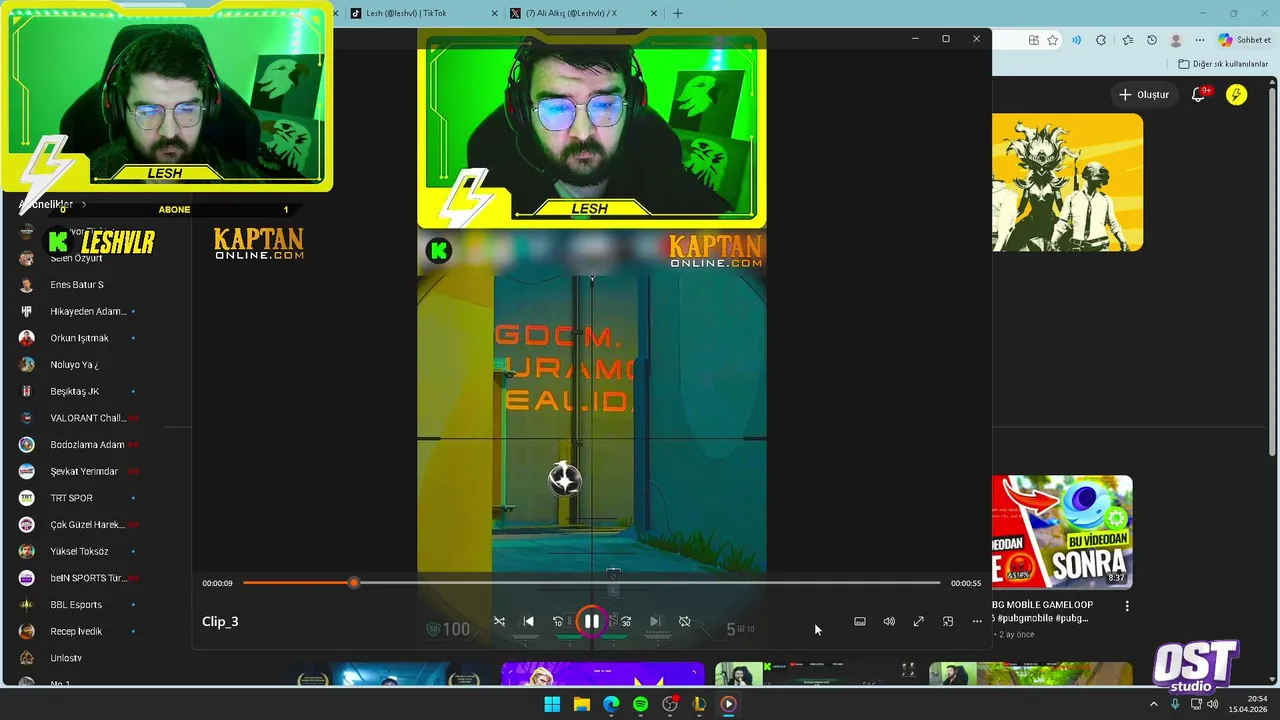Open the volume control in media player
The image size is (1280, 720).
coord(889,621)
